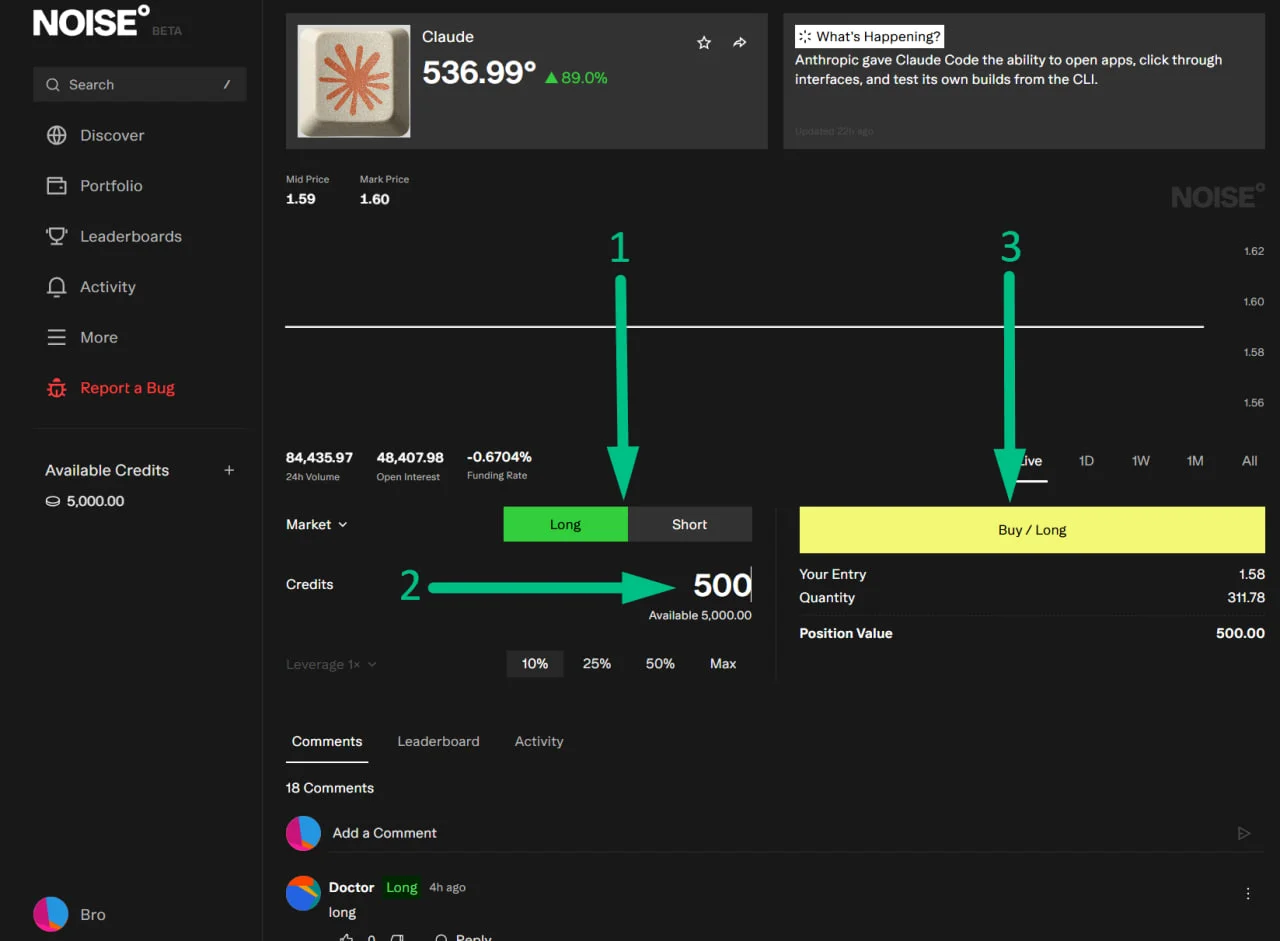The height and width of the screenshot is (941, 1280).
Task: Click the Credits amount input field
Action: (620, 585)
